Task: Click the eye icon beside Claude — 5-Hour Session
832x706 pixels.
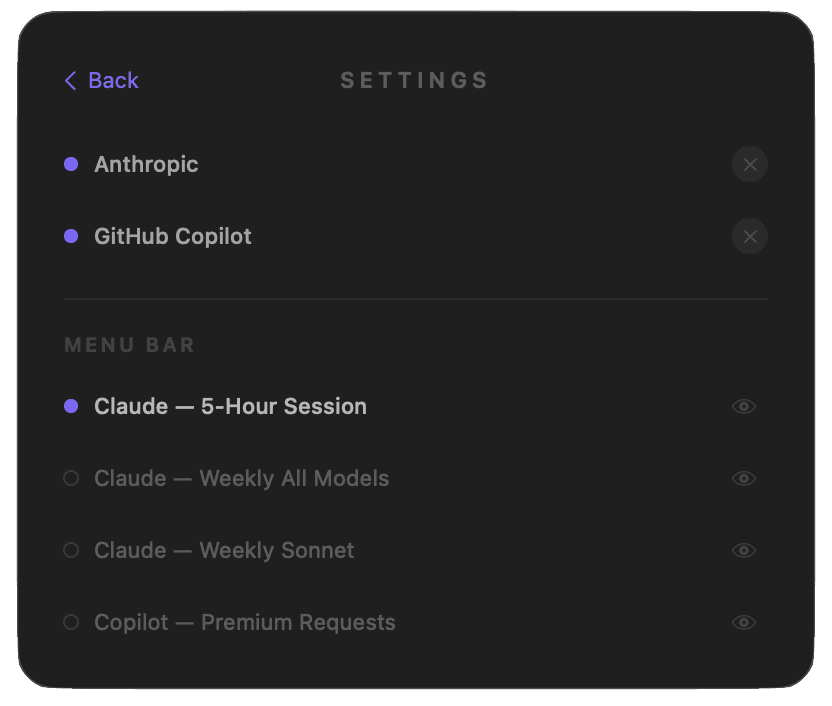Action: click(744, 406)
